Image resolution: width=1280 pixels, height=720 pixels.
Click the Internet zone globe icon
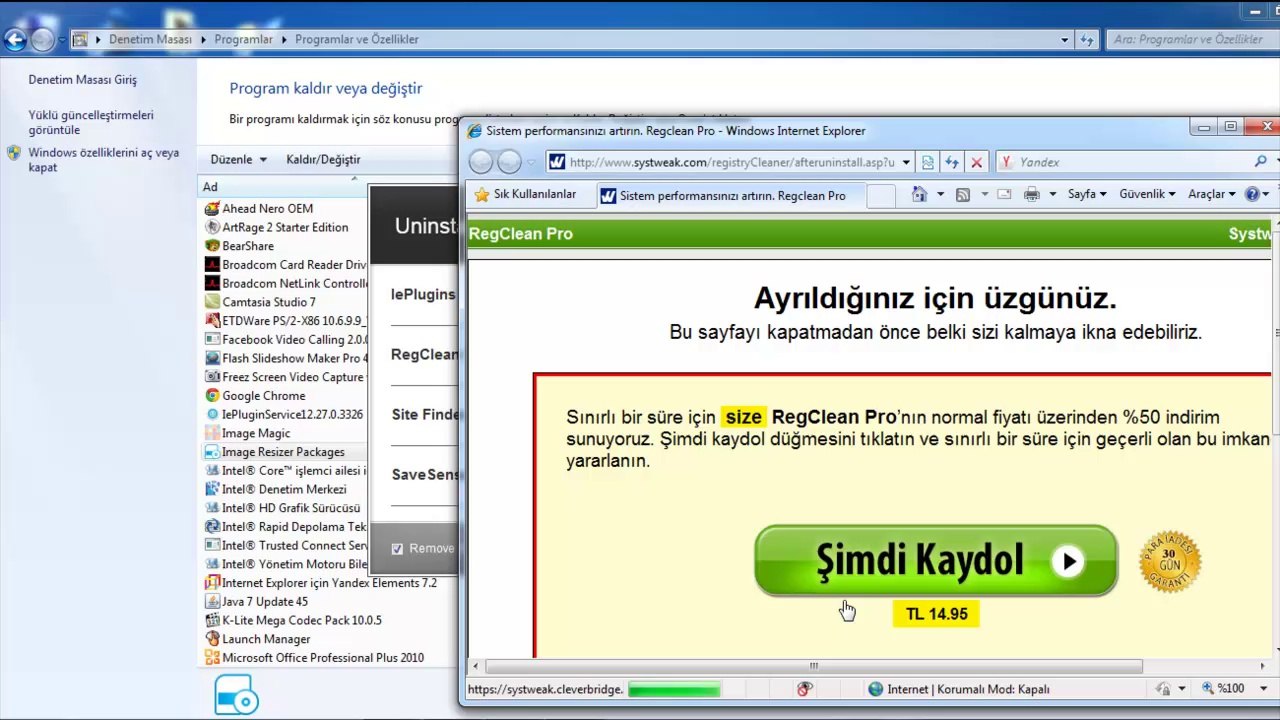pos(876,689)
